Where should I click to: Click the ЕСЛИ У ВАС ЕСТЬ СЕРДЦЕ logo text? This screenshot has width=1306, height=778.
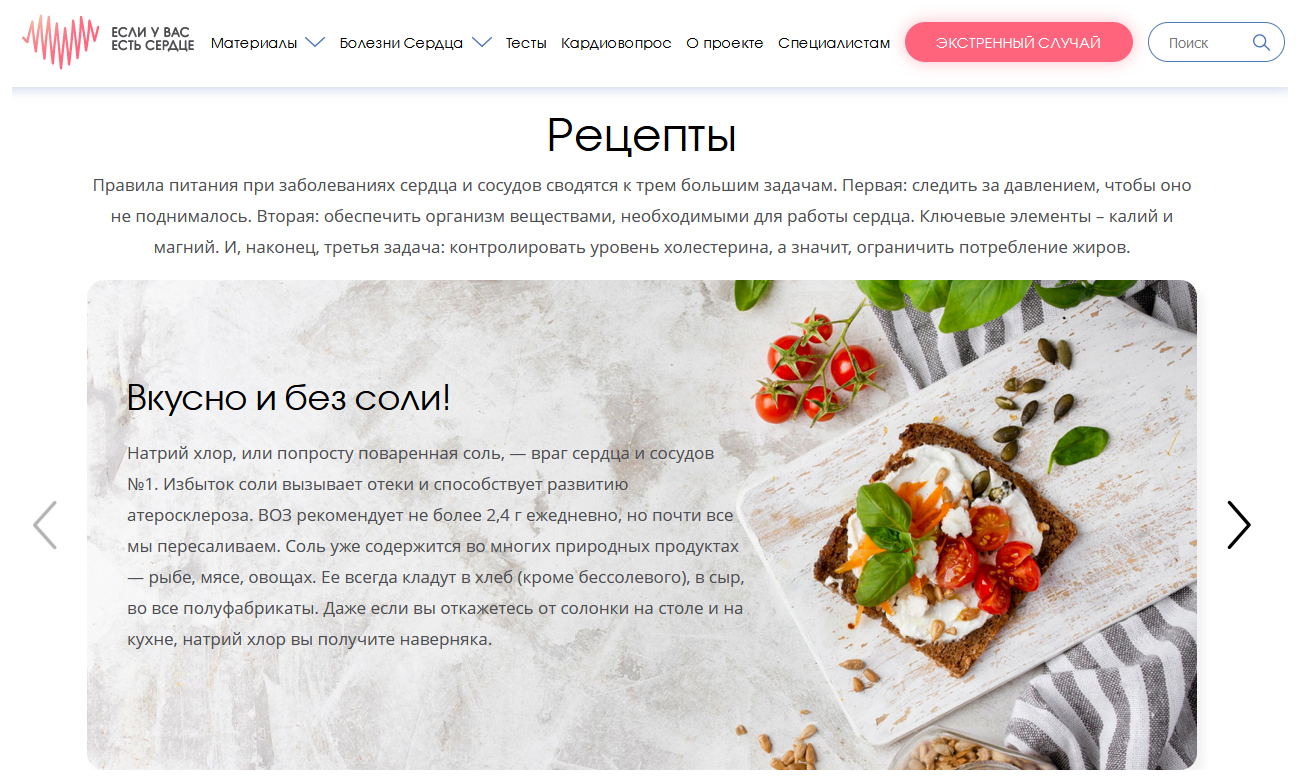click(152, 41)
